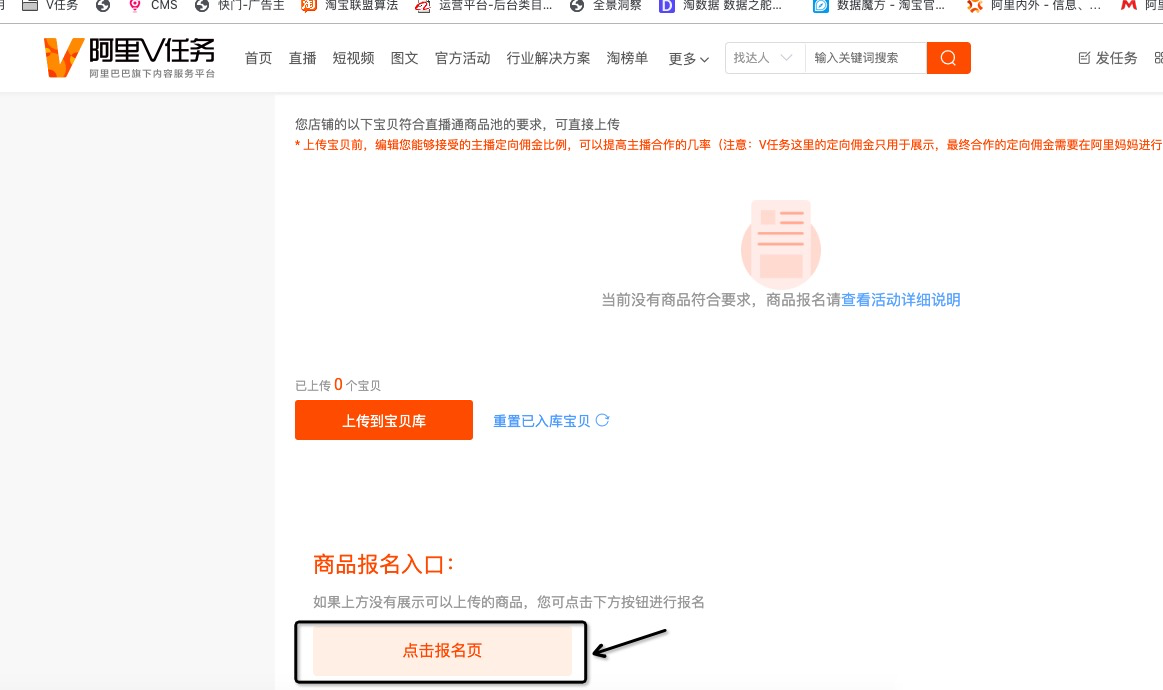This screenshot has height=690, width=1163.
Task: Open the CMS bookmark
Action: pyautogui.click(x=155, y=7)
